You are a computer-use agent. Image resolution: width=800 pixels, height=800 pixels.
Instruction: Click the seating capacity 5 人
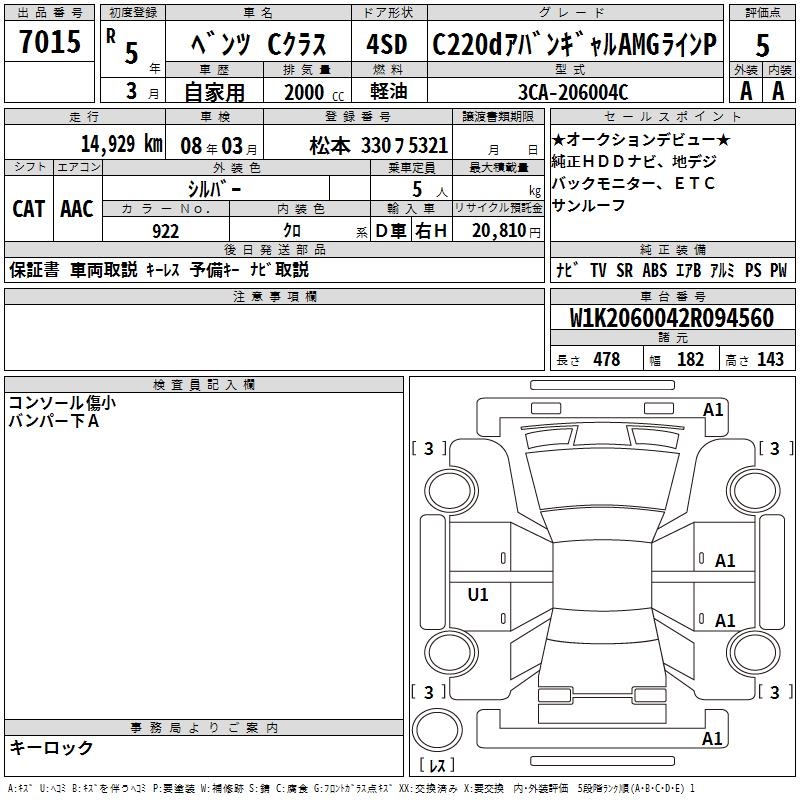(430, 189)
